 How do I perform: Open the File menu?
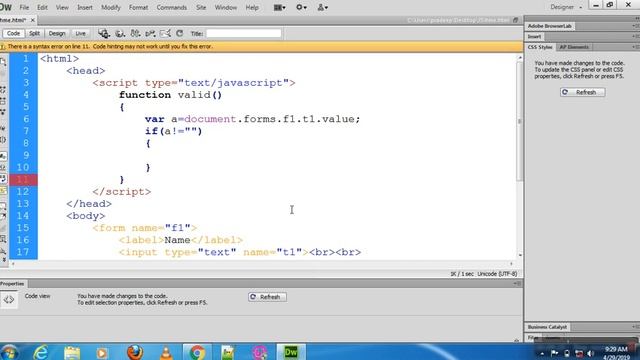24,7
